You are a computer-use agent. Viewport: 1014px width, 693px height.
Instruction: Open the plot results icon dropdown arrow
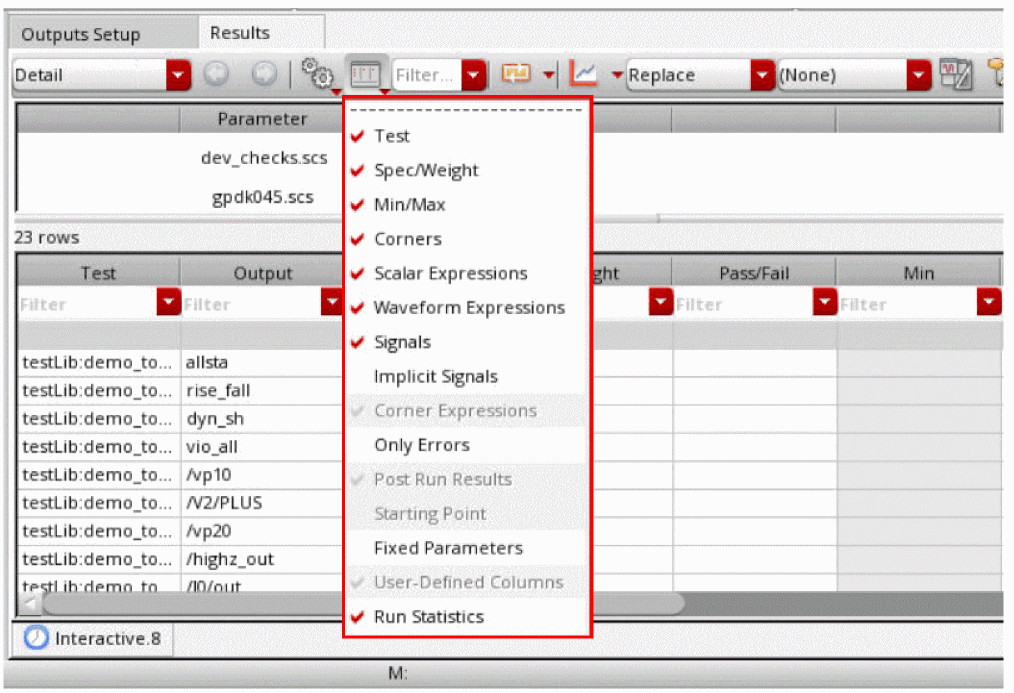(x=549, y=75)
